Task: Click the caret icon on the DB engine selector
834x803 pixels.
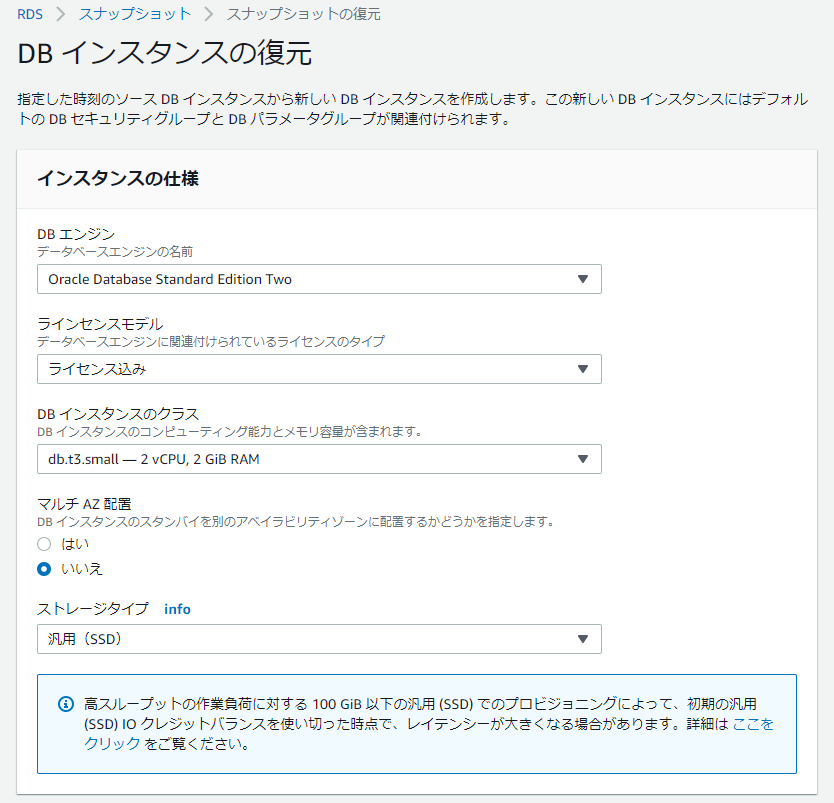Action: tap(585, 279)
